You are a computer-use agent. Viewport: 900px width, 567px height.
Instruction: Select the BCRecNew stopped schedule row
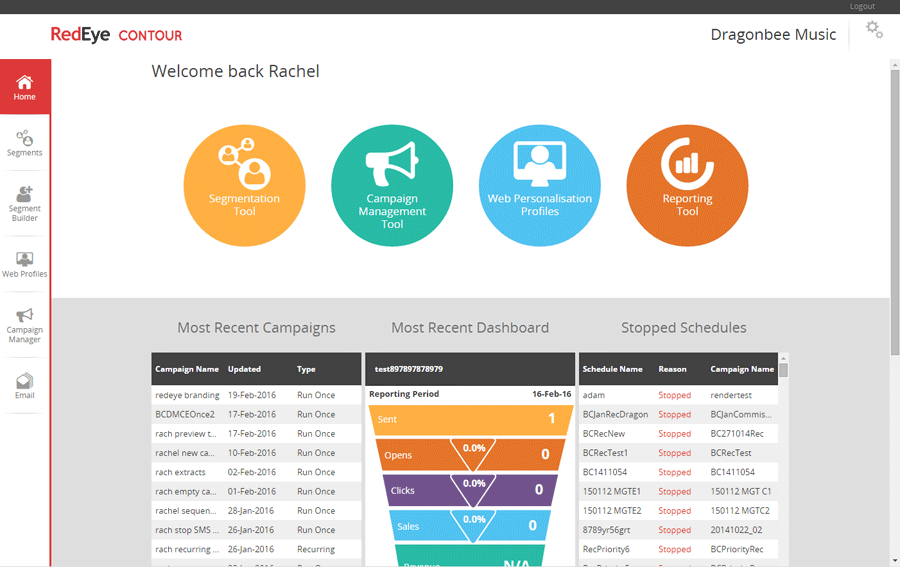pyautogui.click(x=603, y=434)
